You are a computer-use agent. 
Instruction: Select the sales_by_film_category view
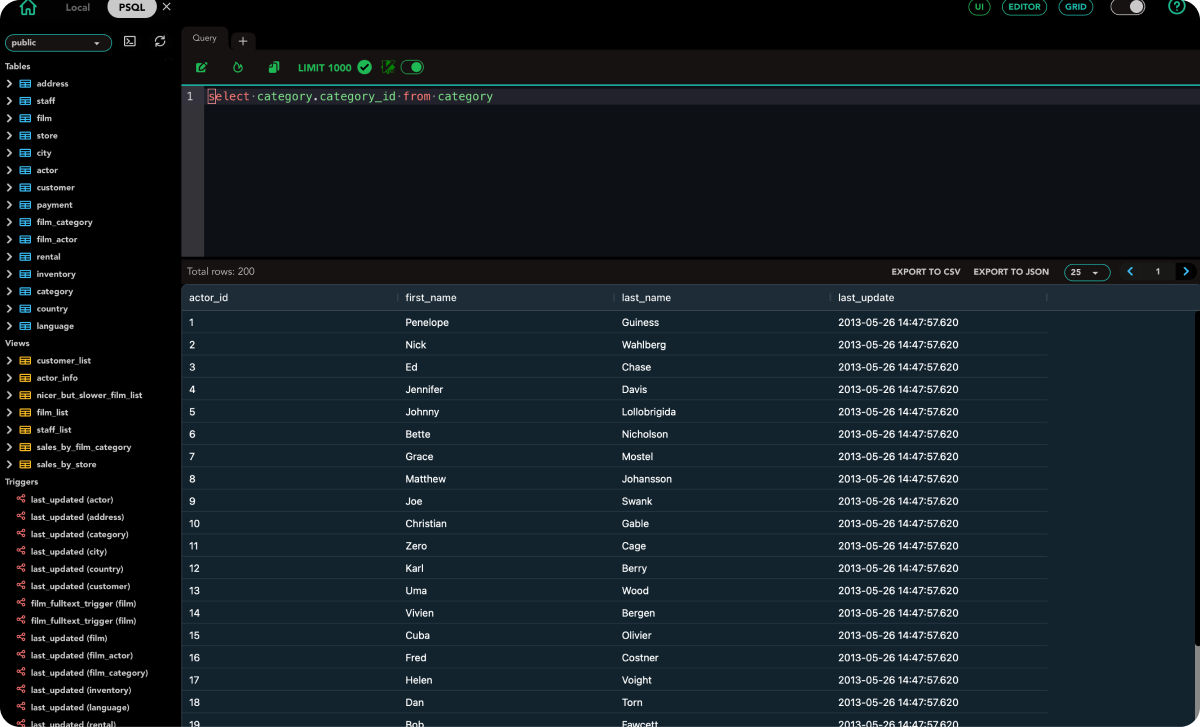pos(84,447)
